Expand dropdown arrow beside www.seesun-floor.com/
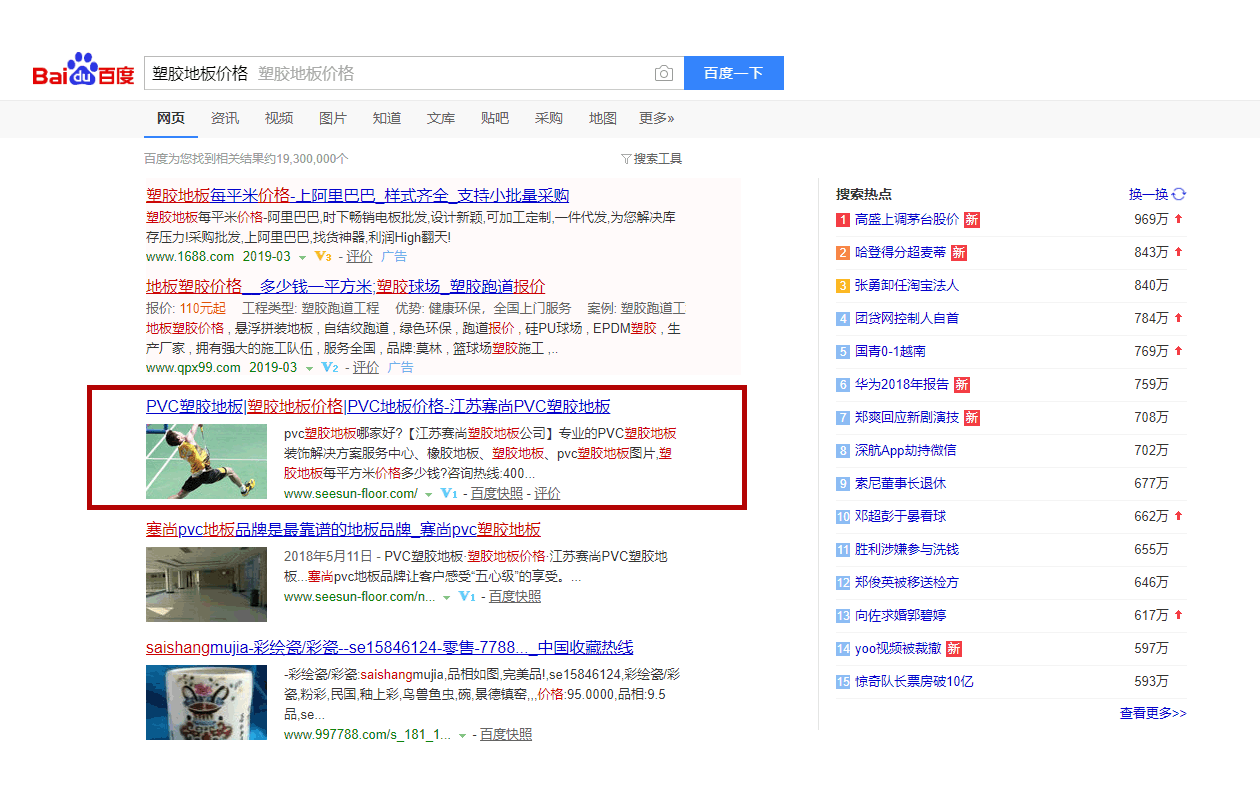Image resolution: width=1260 pixels, height=809 pixels. pos(428,494)
